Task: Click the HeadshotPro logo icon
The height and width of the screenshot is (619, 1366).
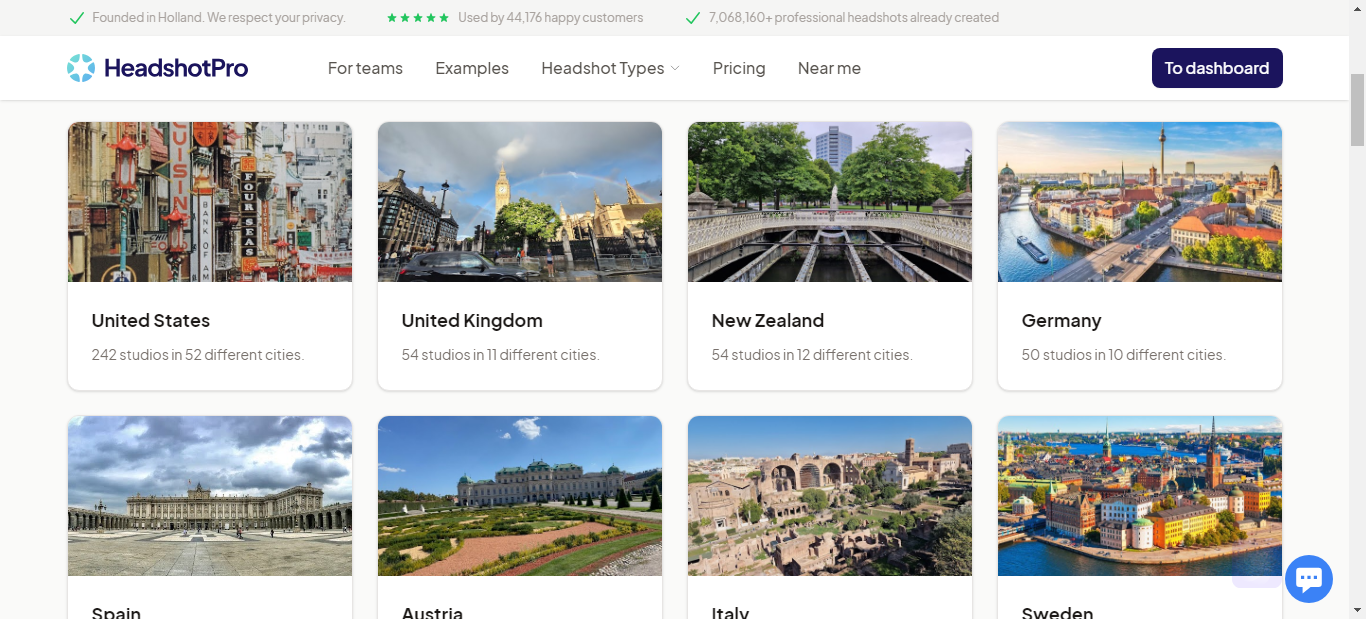Action: tap(81, 68)
